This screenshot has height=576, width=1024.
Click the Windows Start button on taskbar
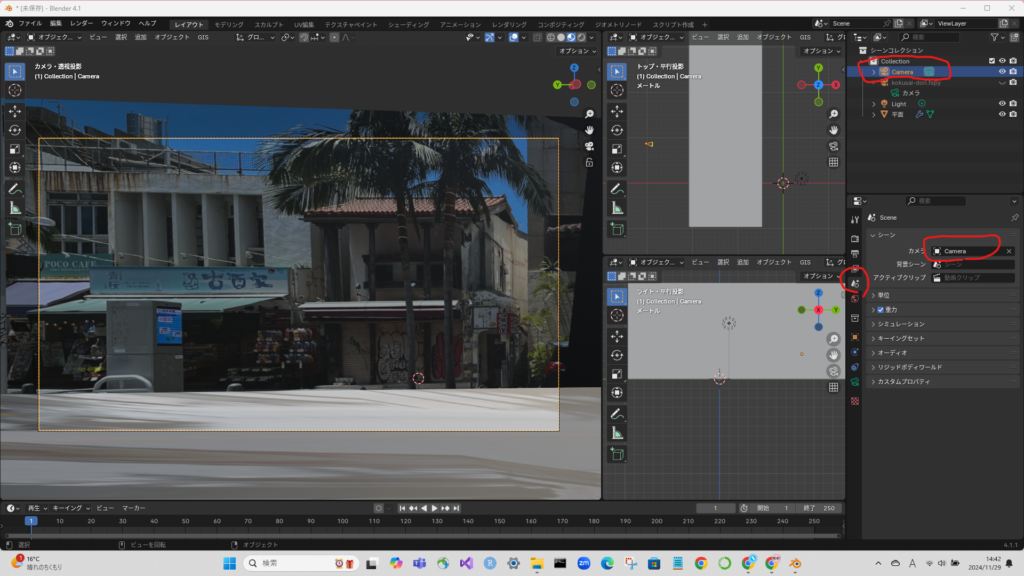pos(229,564)
